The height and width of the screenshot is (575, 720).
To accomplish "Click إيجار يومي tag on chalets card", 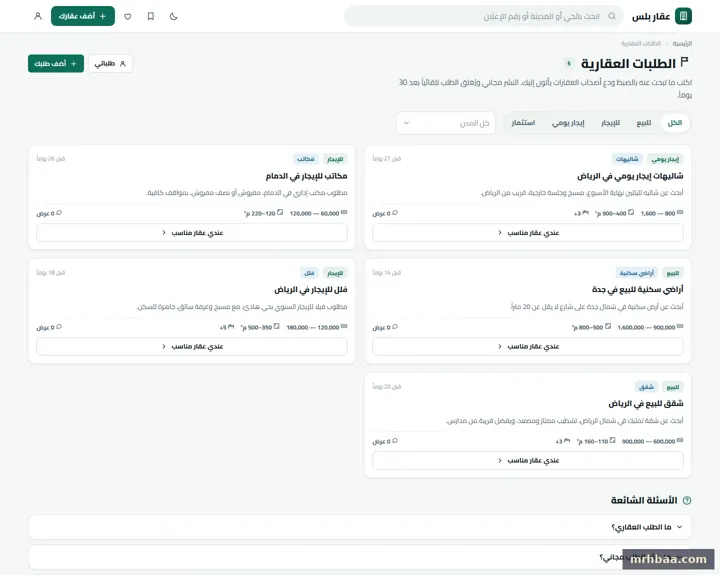I will [x=665, y=159].
